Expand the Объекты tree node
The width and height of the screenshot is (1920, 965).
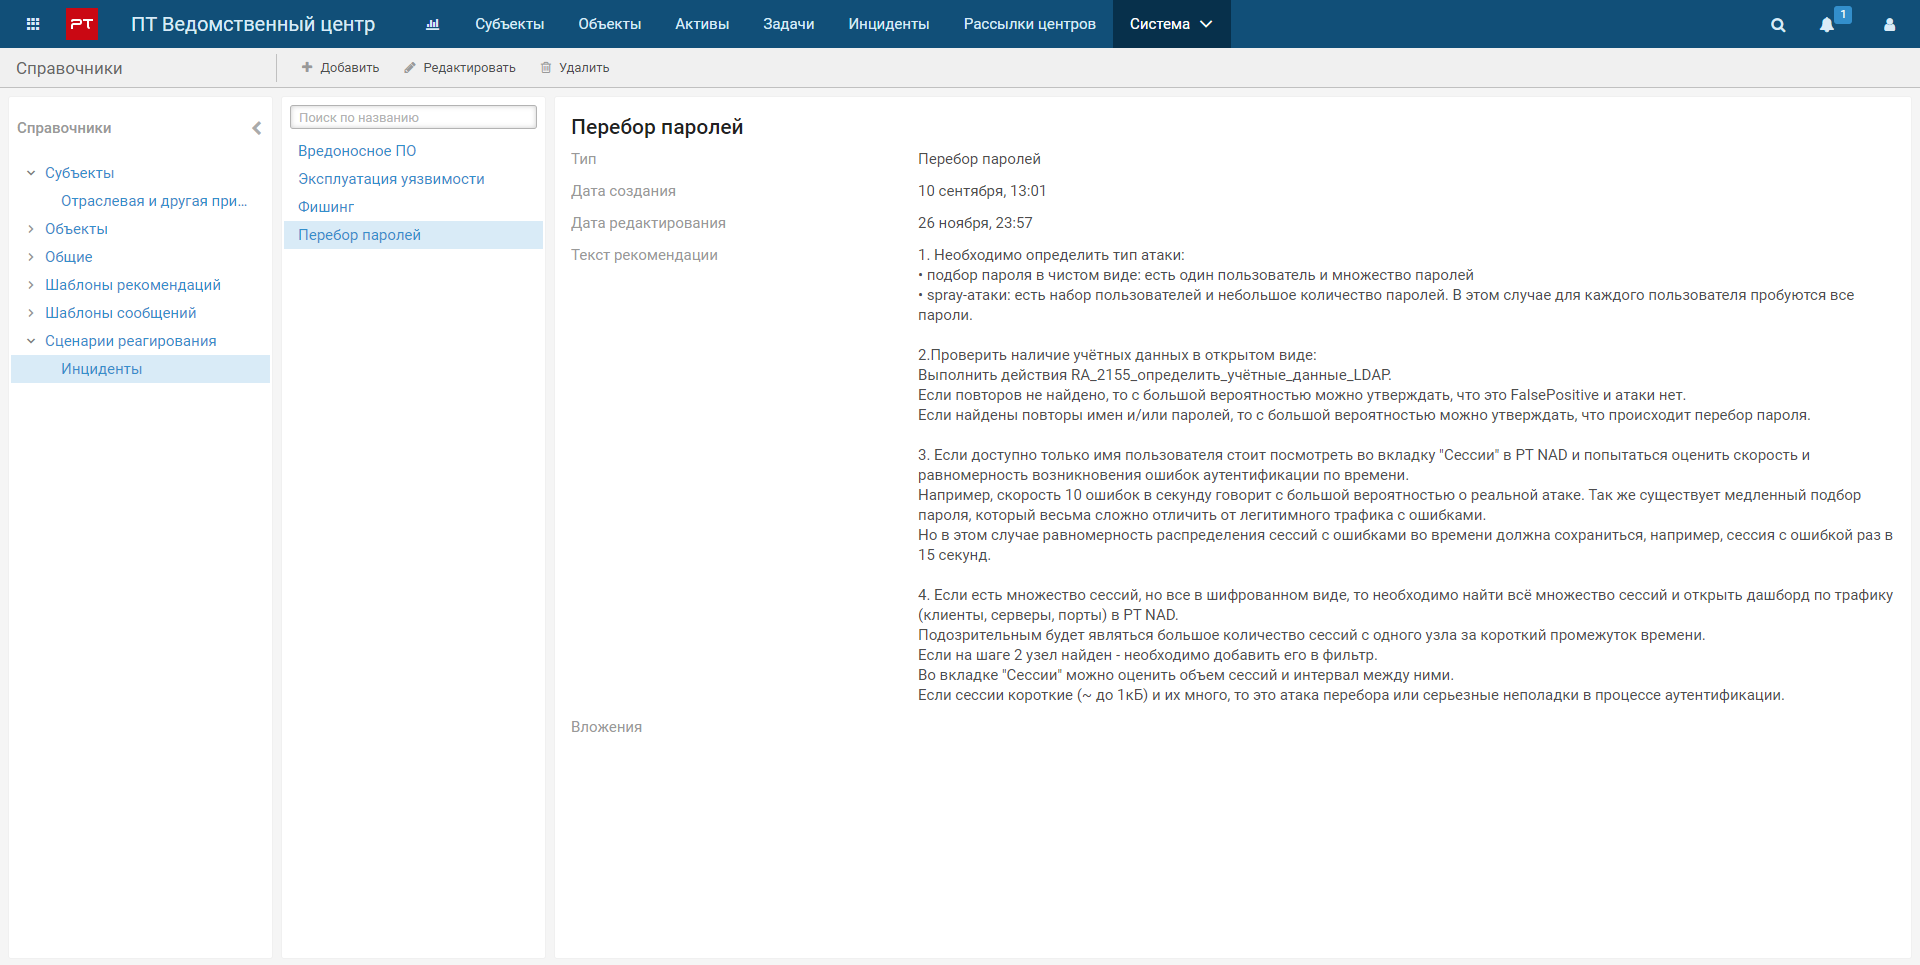[x=31, y=229]
